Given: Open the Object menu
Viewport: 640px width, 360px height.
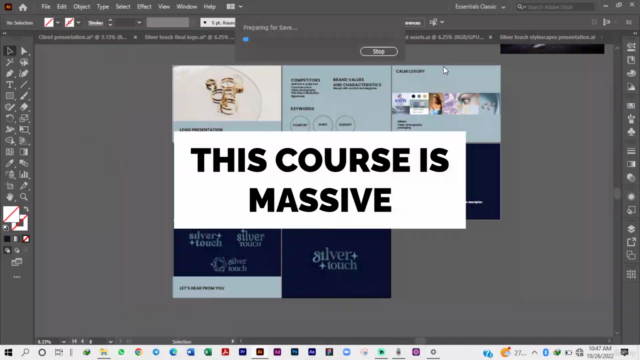Looking at the screenshot, I should point(82,7).
